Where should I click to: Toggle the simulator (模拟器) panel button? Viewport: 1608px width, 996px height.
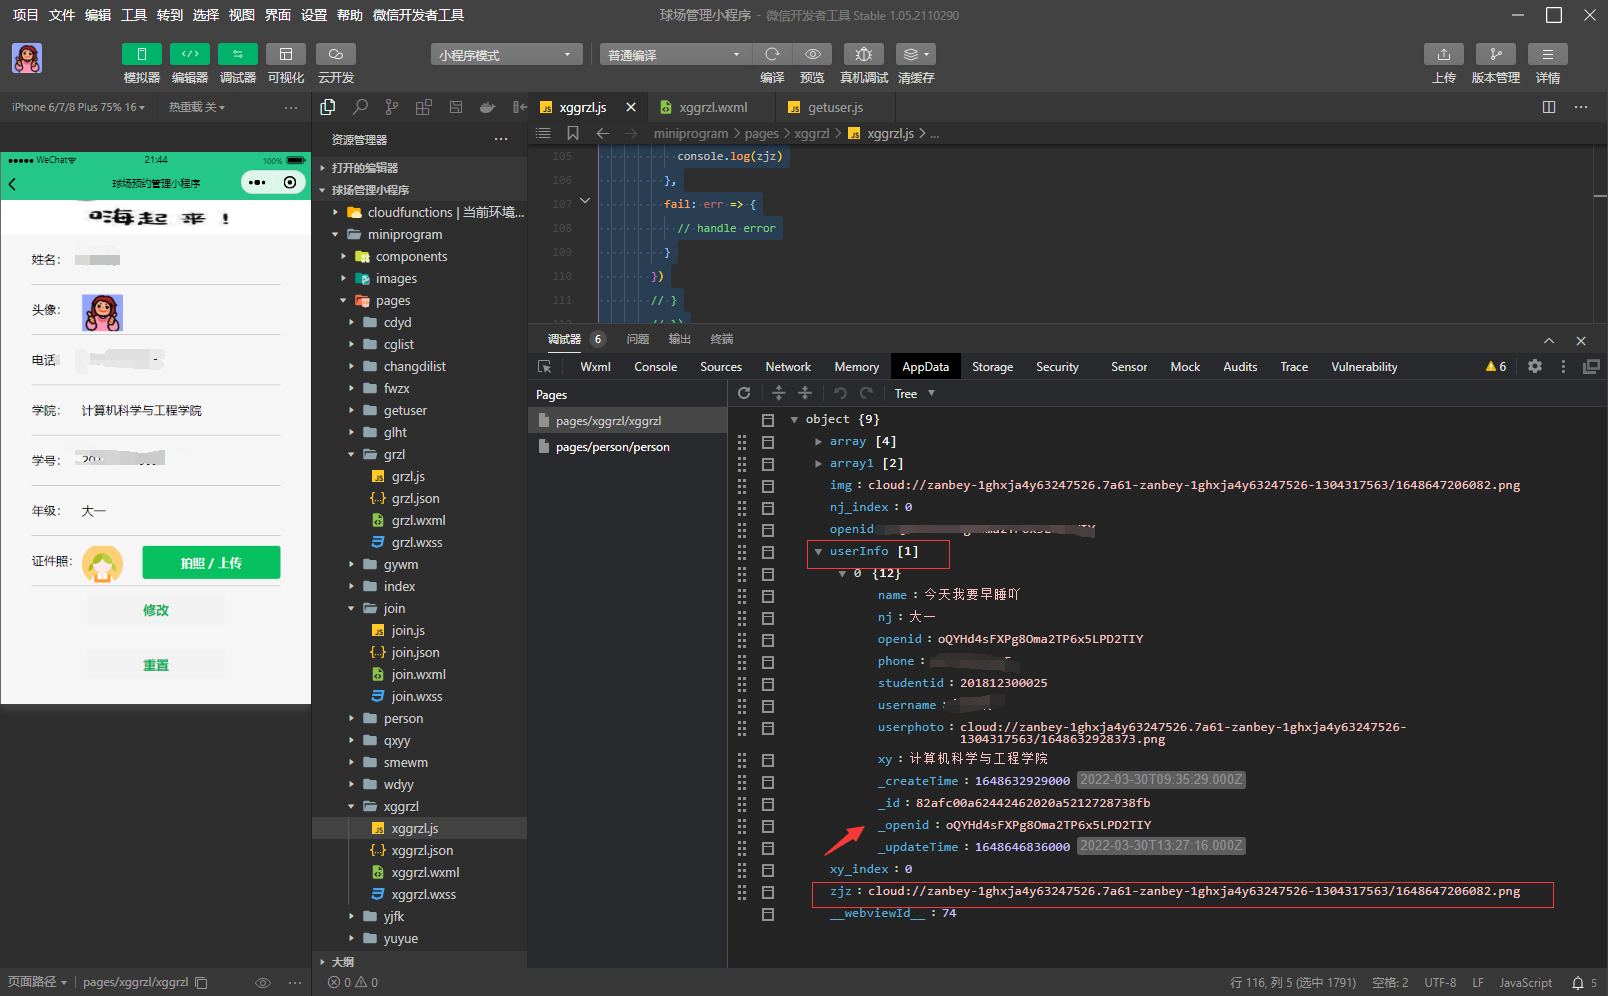141,54
